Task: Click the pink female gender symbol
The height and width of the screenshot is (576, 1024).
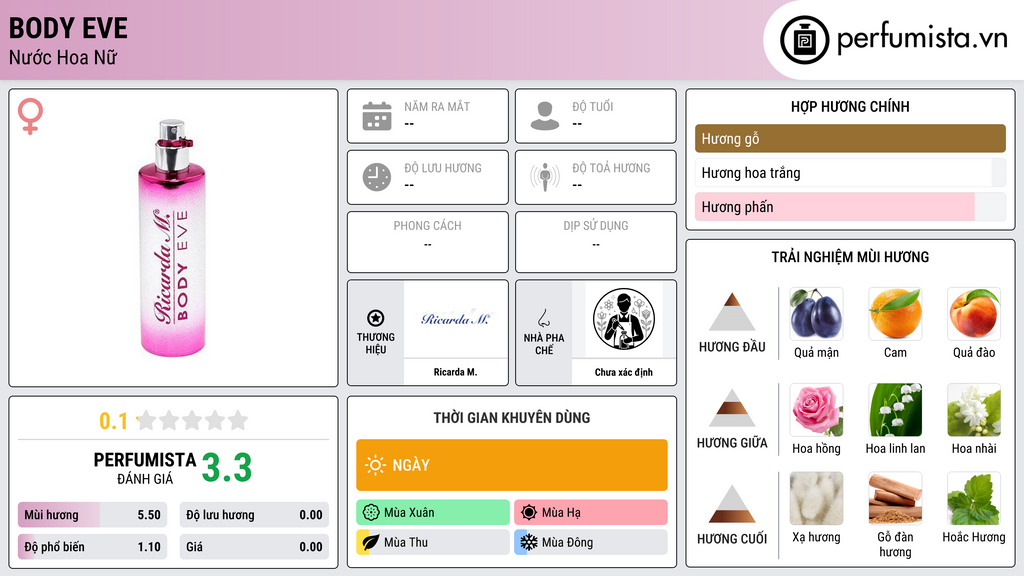Action: pos(30,116)
